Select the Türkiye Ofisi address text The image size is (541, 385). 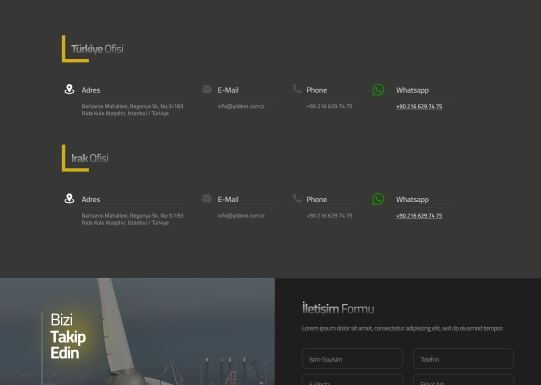(132, 110)
